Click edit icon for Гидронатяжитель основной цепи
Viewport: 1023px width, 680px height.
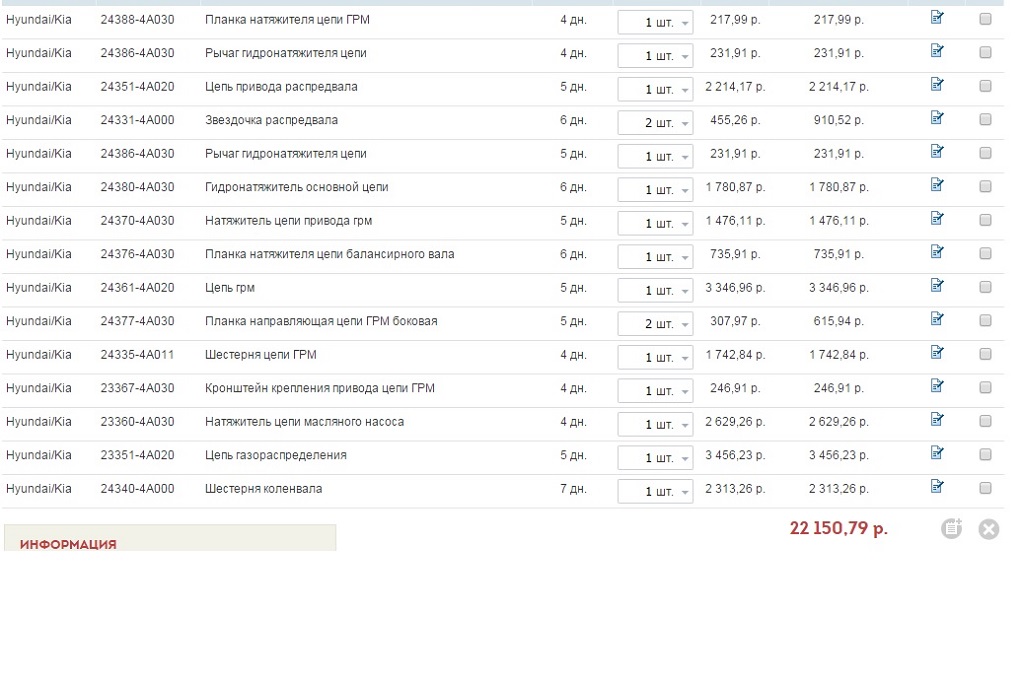[x=937, y=185]
